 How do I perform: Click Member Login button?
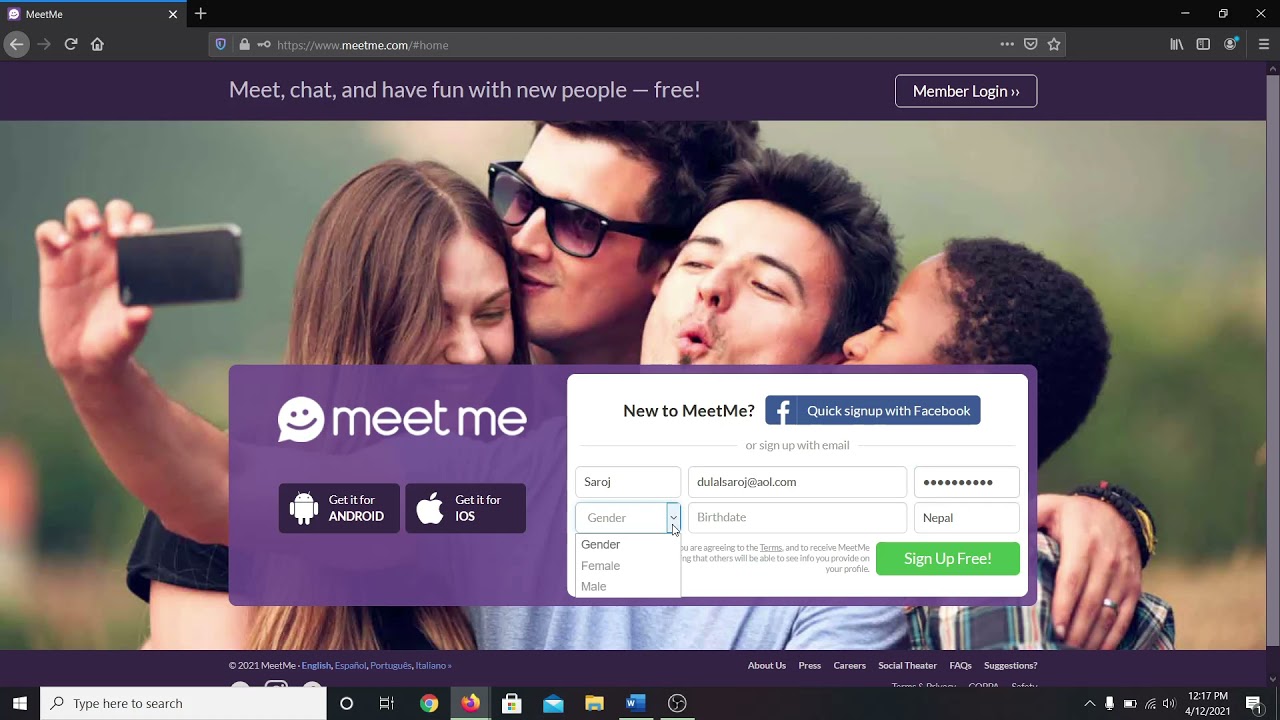click(x=966, y=91)
